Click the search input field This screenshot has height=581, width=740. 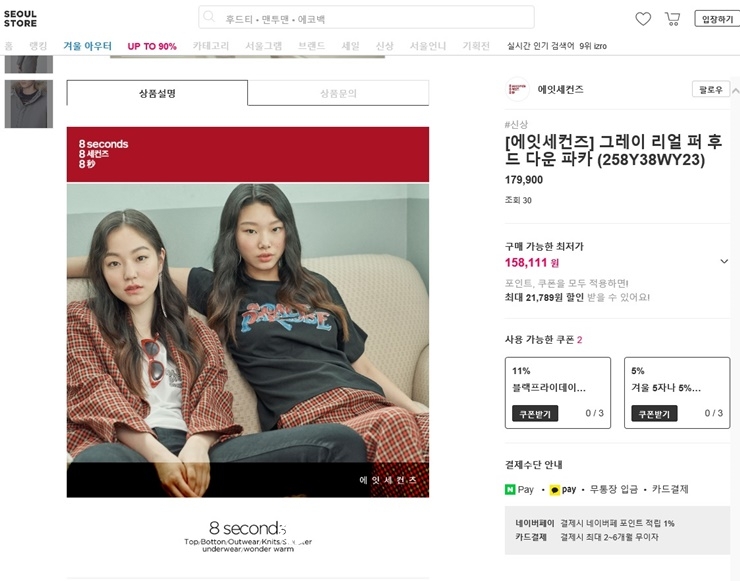tap(366, 17)
